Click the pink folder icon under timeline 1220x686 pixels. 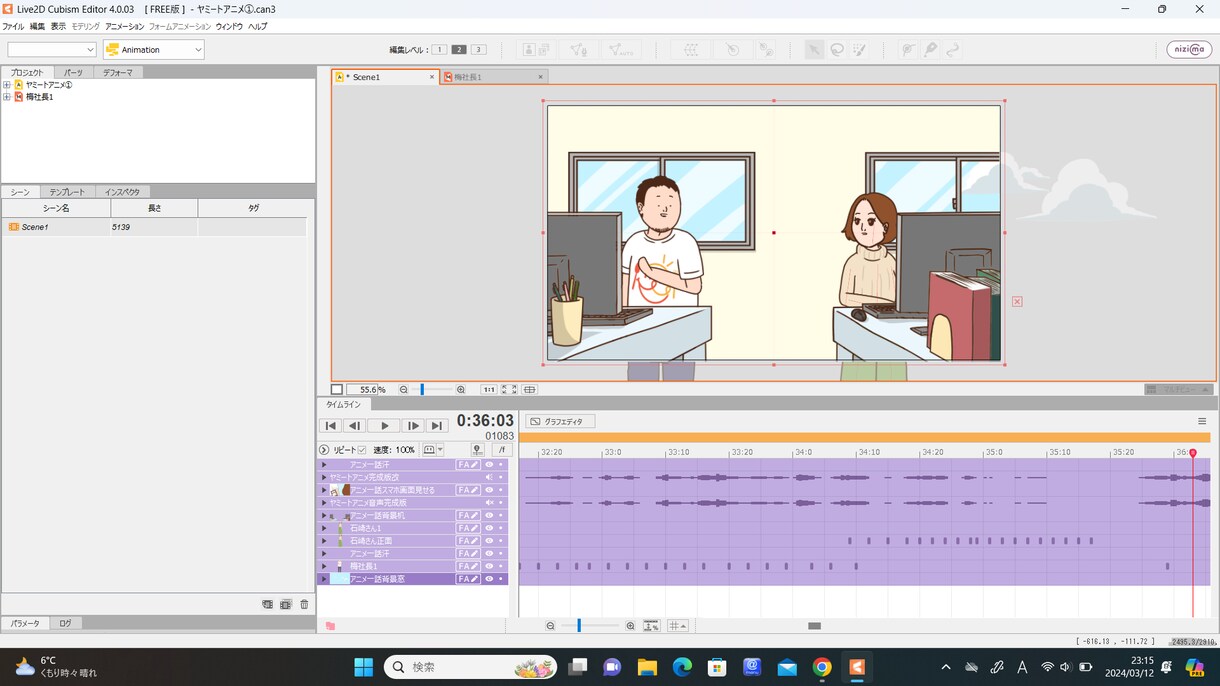[x=330, y=626]
